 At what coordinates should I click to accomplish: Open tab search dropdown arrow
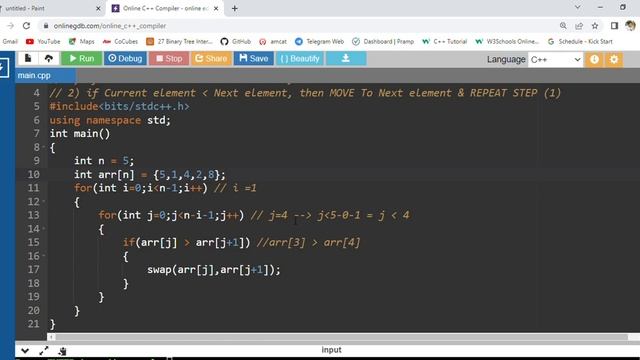pos(578,7)
